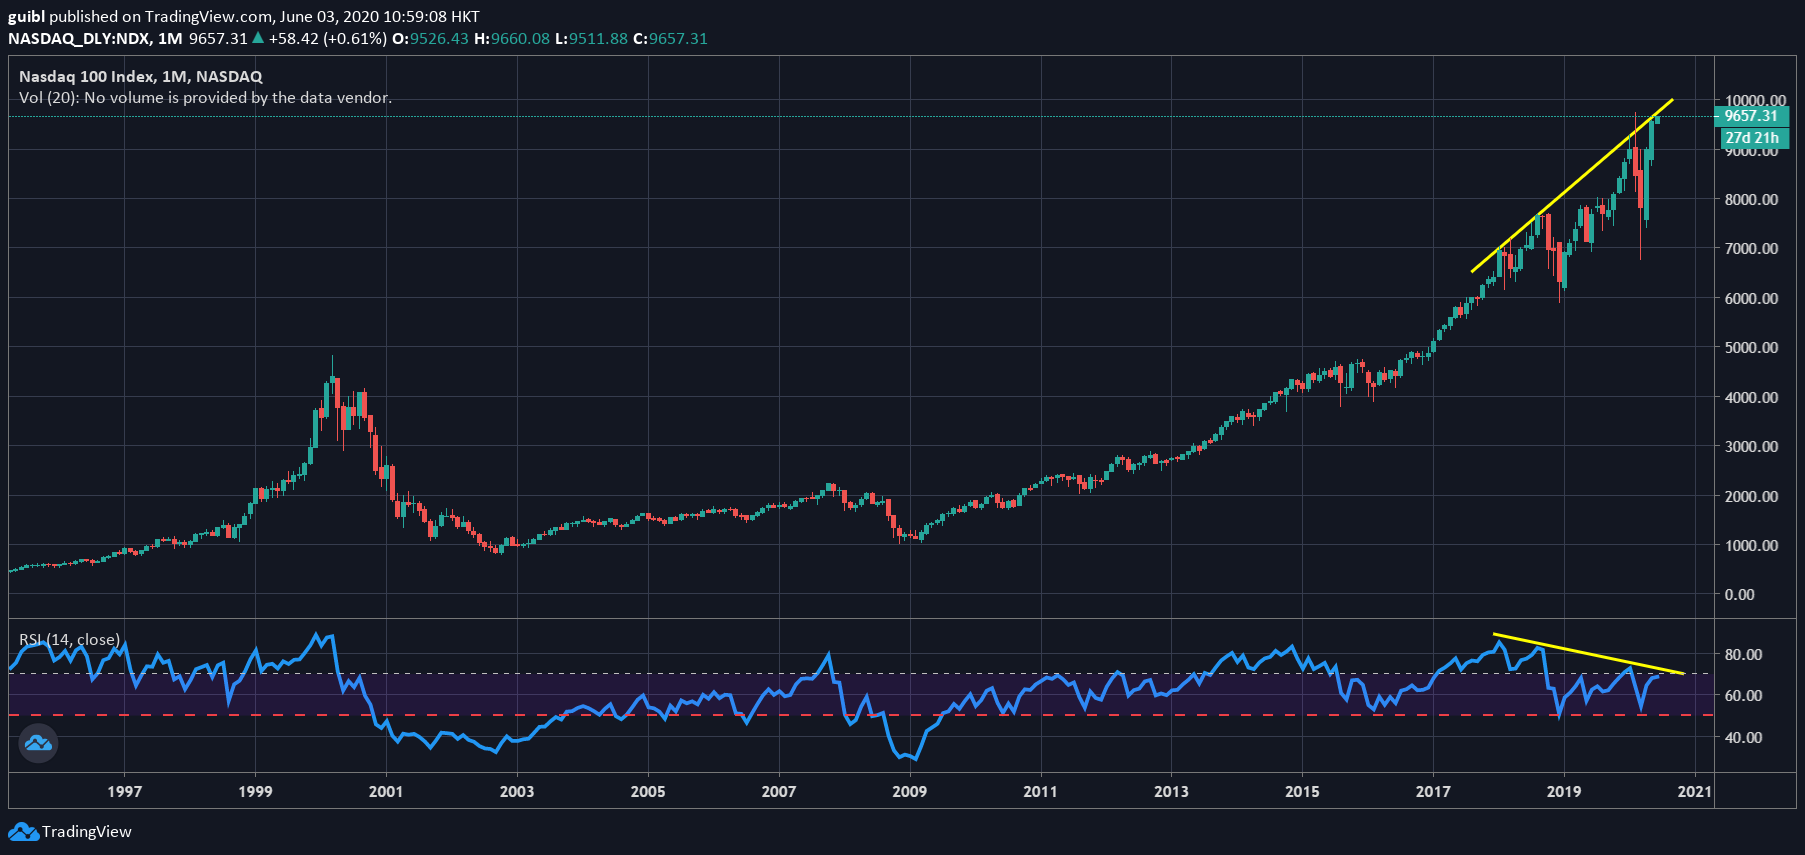The width and height of the screenshot is (1805, 855).
Task: Click the 2011 time axis label
Action: pyautogui.click(x=1041, y=791)
